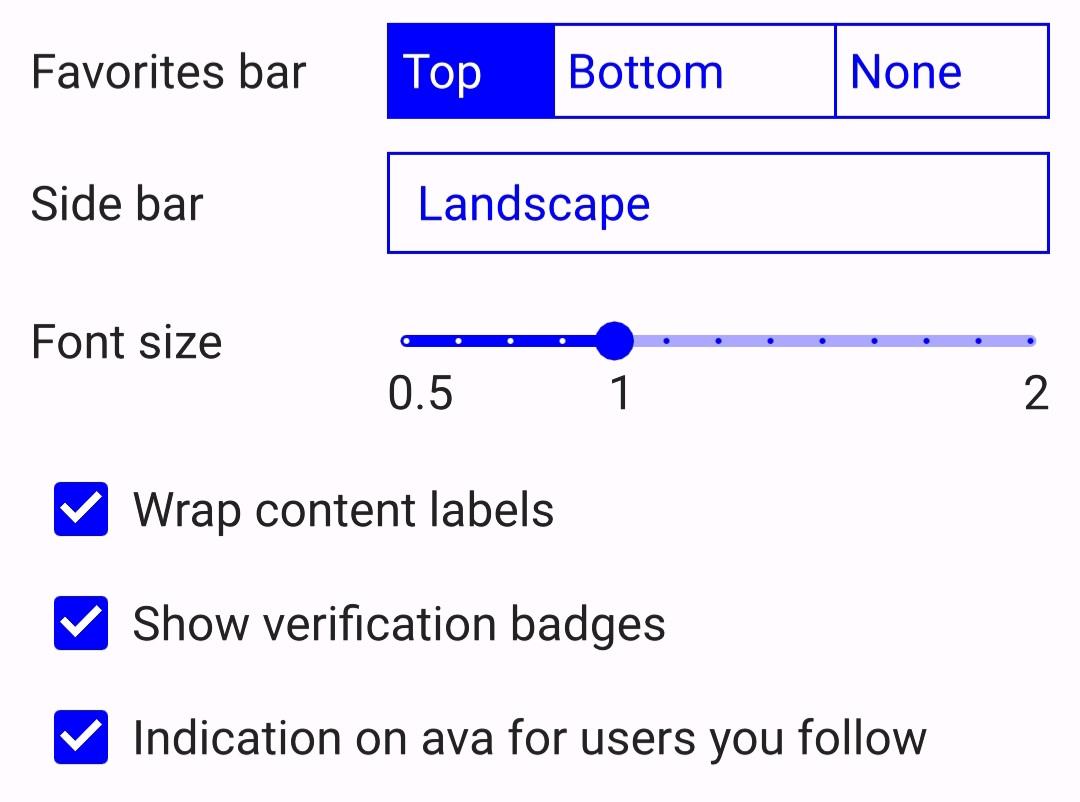This screenshot has width=1080, height=802.
Task: Click the "Show verification badges" text
Action: [399, 624]
